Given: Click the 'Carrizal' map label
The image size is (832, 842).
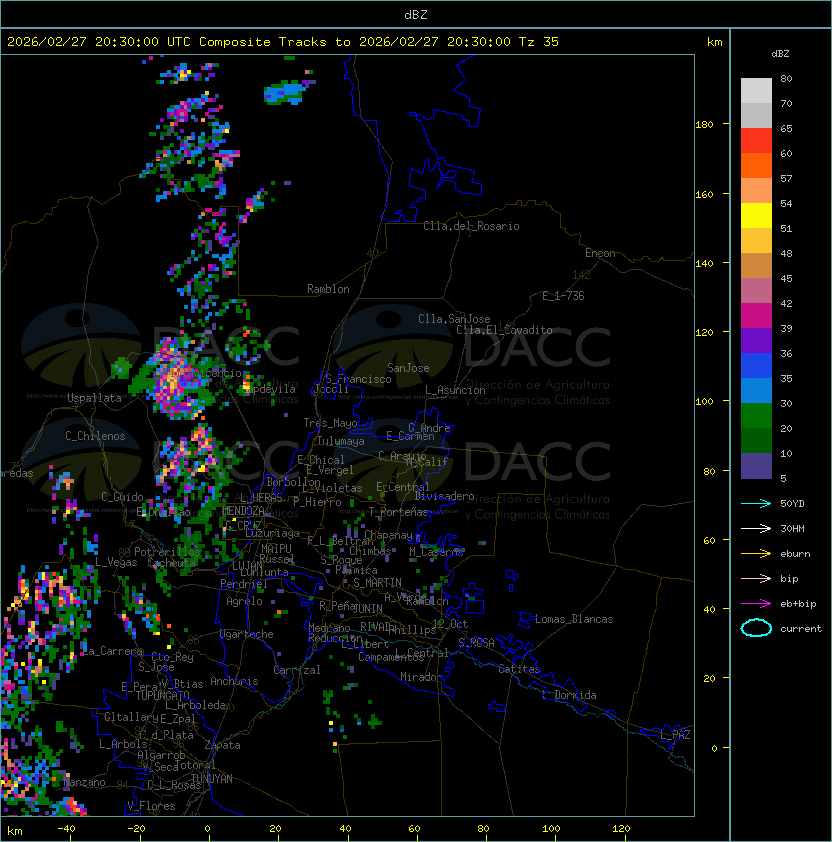Looking at the screenshot, I should coord(297,670).
